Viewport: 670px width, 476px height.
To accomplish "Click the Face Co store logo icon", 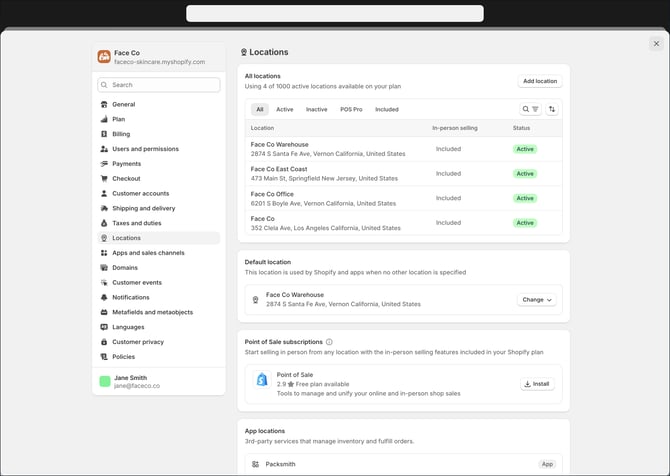I will point(104,57).
